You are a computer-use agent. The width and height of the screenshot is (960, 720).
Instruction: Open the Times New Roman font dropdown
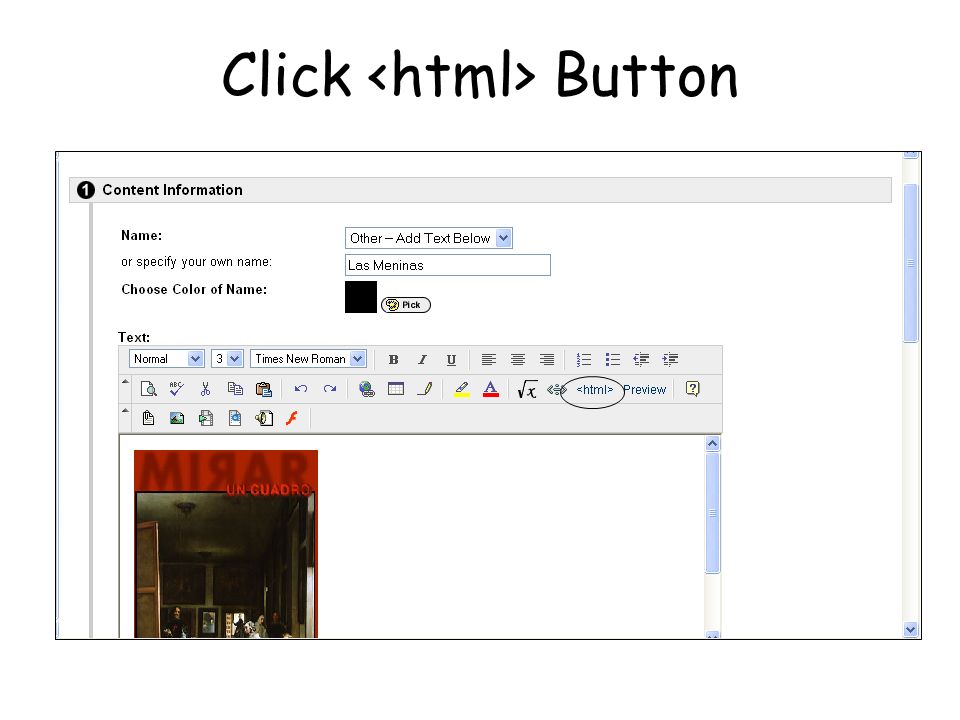coord(308,359)
